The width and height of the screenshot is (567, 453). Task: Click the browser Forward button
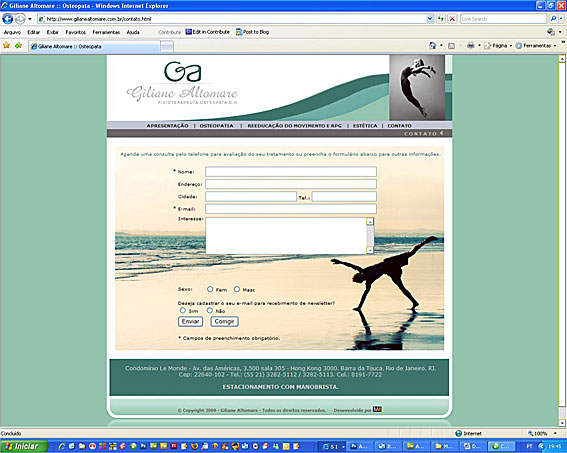click(x=20, y=18)
